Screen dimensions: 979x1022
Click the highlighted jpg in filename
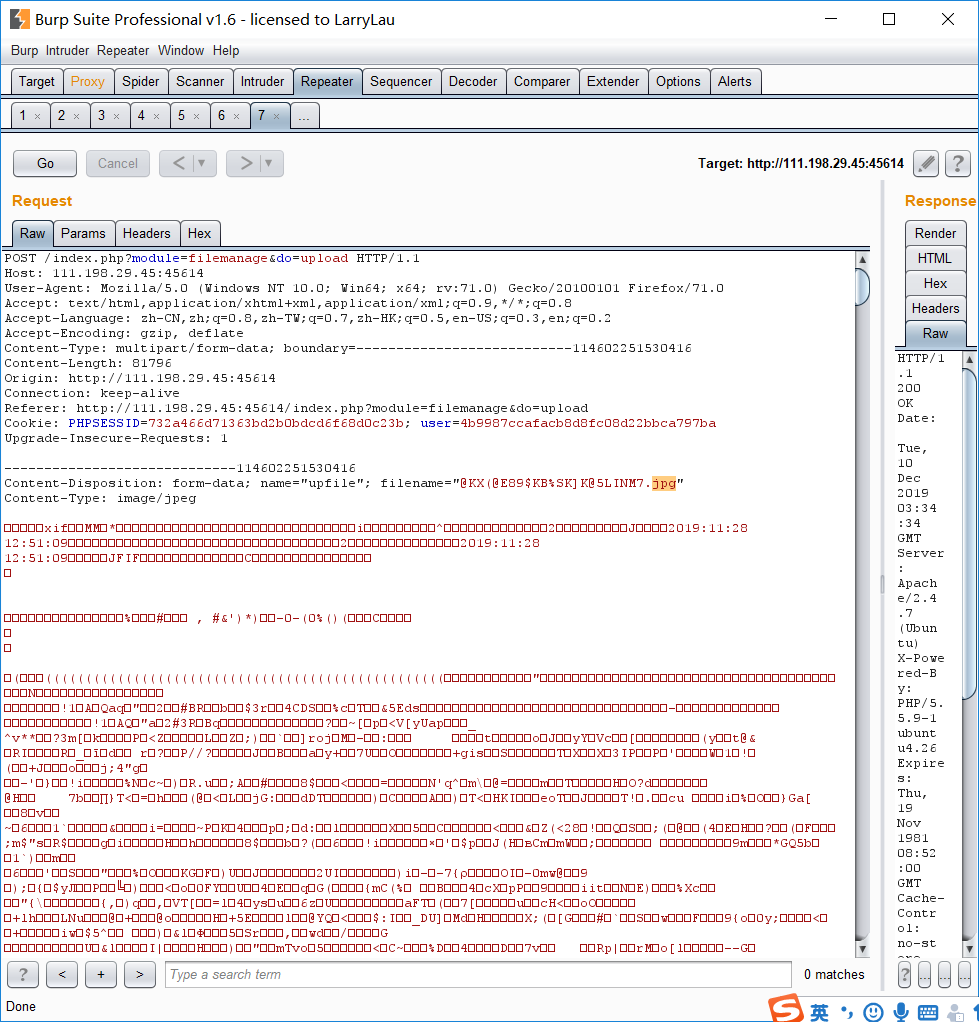pos(664,483)
